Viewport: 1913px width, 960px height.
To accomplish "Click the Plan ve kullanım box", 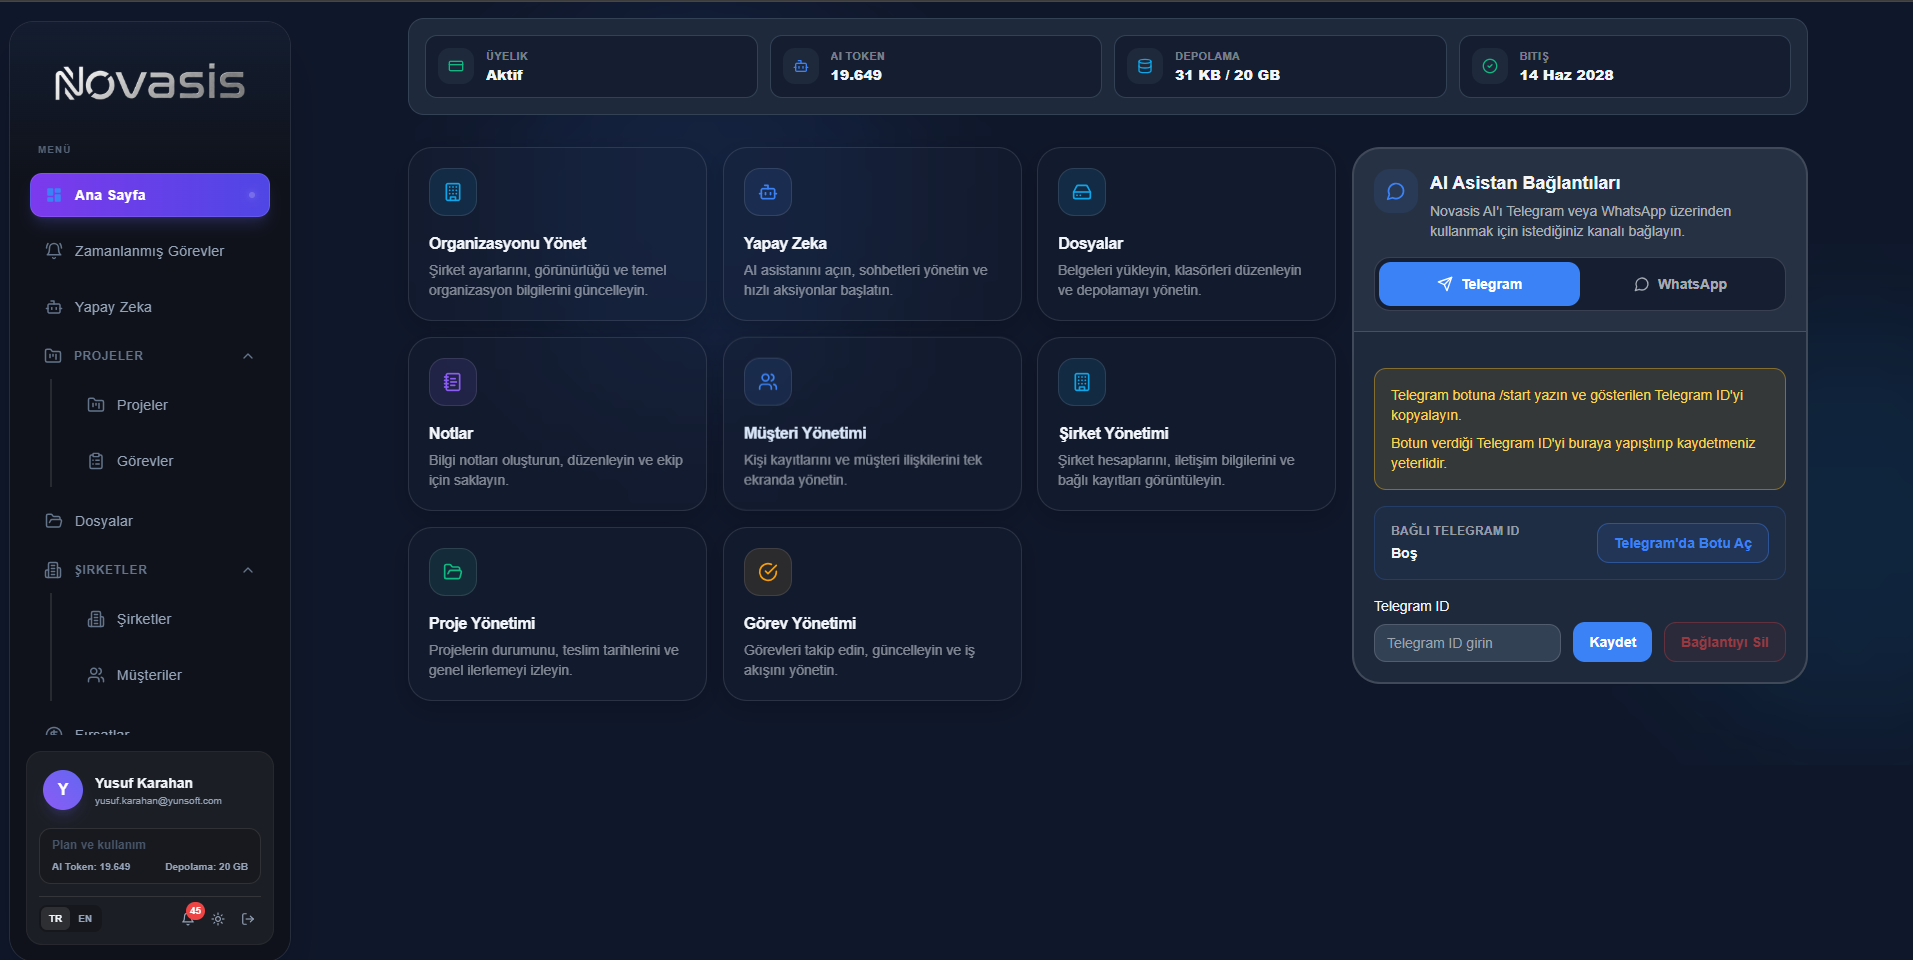I will click(150, 856).
